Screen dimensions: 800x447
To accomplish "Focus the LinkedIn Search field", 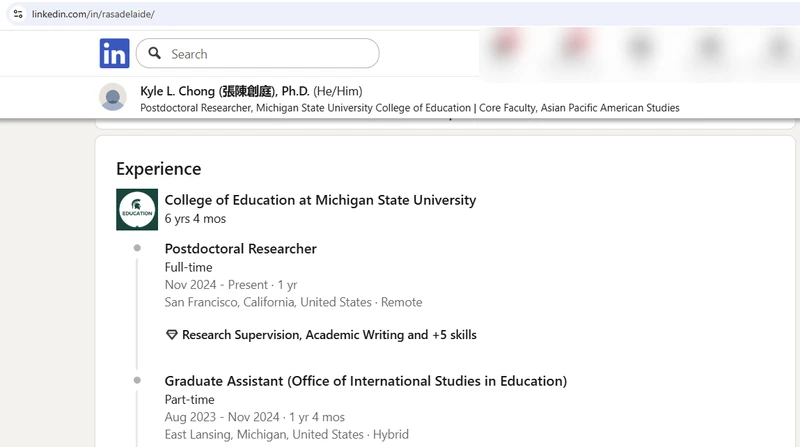I will 258,53.
